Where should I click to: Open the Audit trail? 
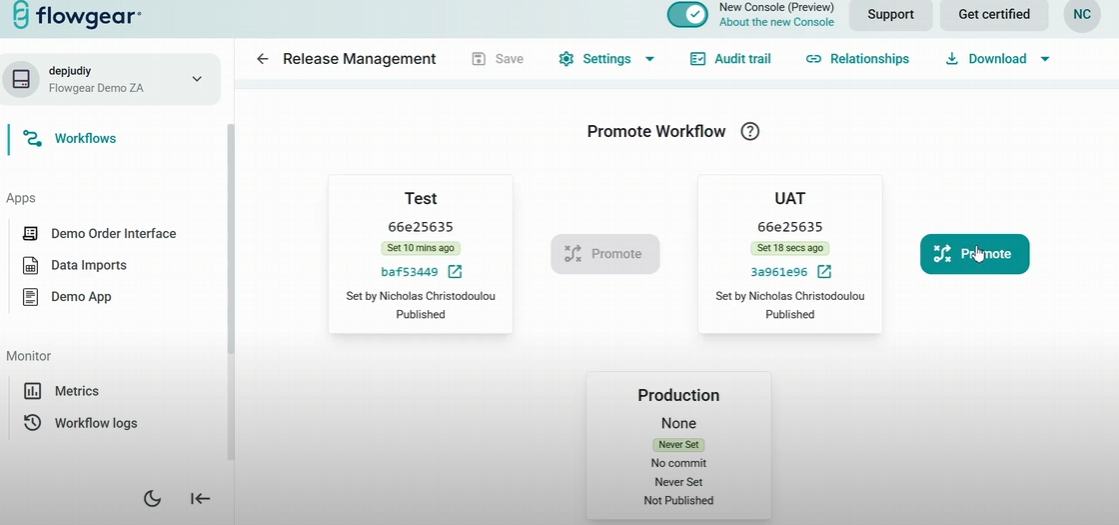[730, 58]
